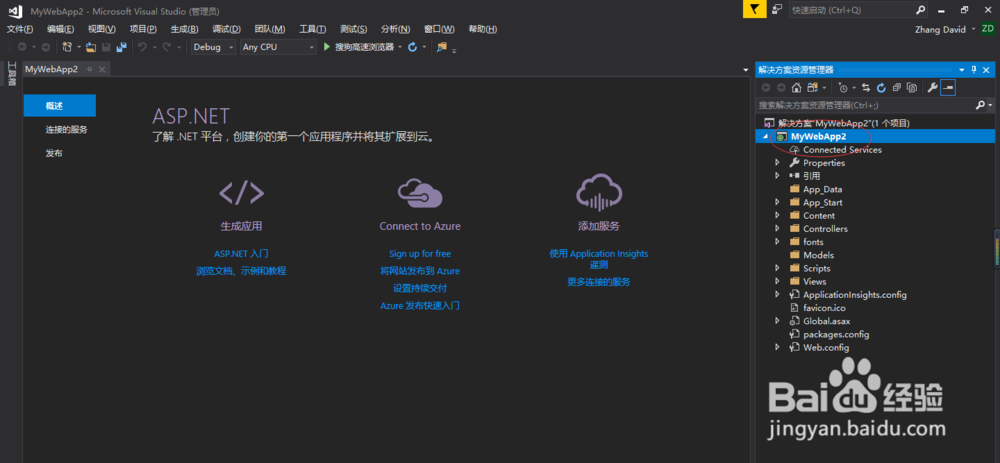The width and height of the screenshot is (1000, 463).
Task: Open the 工具(T) menu
Action: (x=312, y=29)
